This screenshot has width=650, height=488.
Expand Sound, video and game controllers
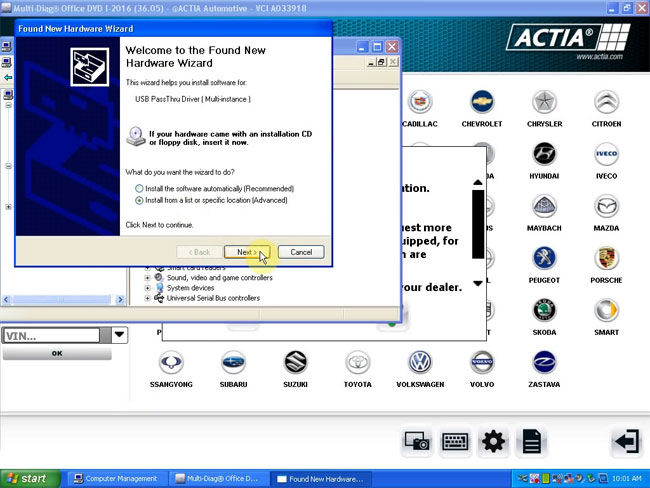click(x=148, y=278)
